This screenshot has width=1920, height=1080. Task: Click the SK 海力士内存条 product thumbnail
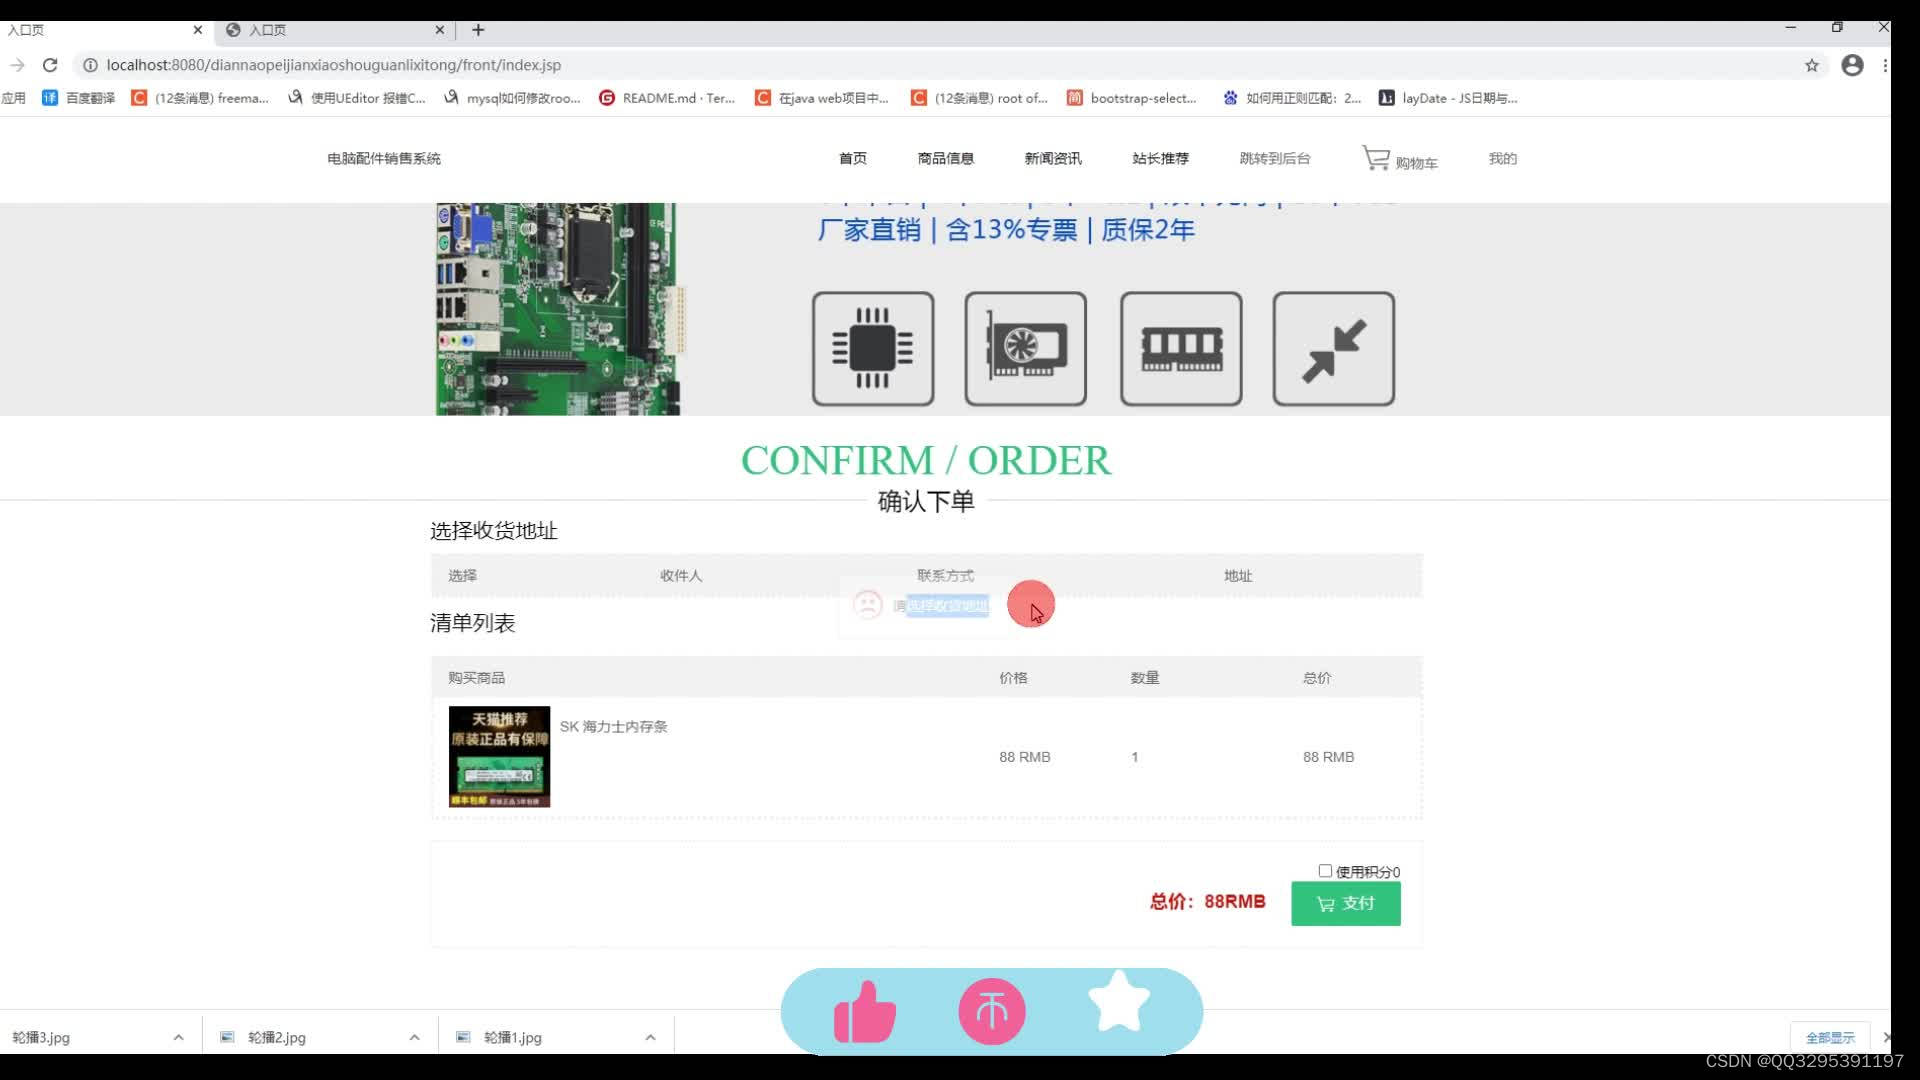point(499,756)
